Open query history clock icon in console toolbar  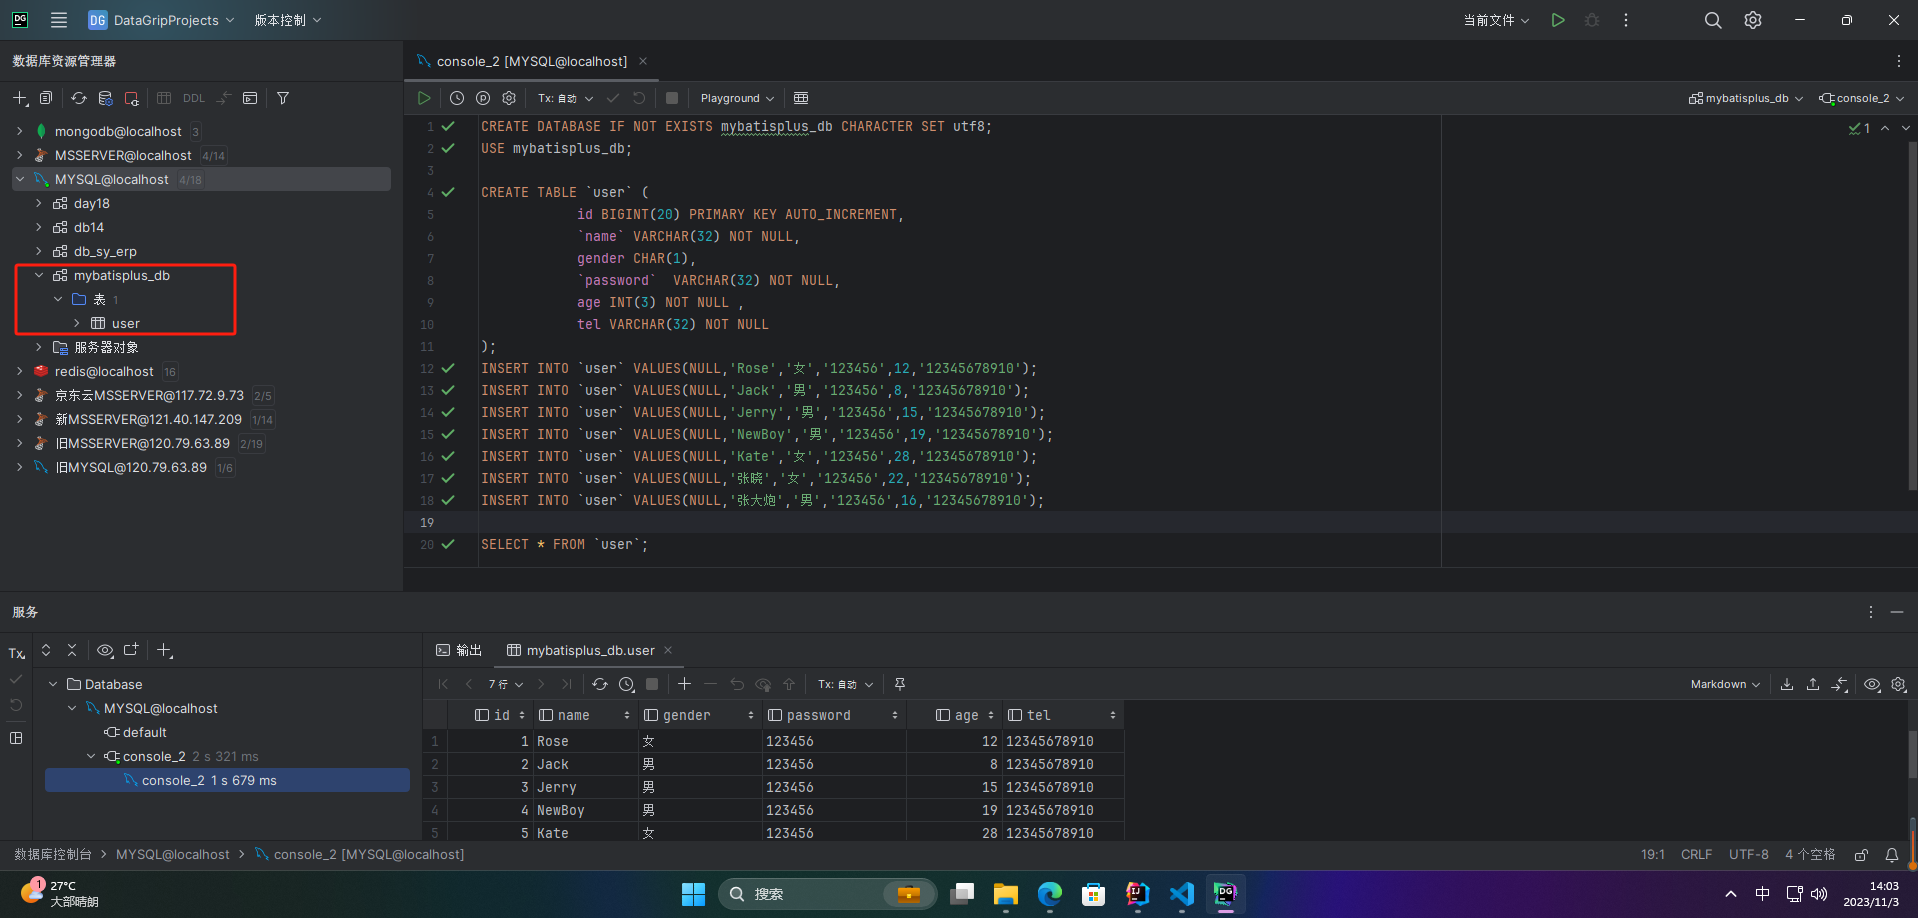457,98
